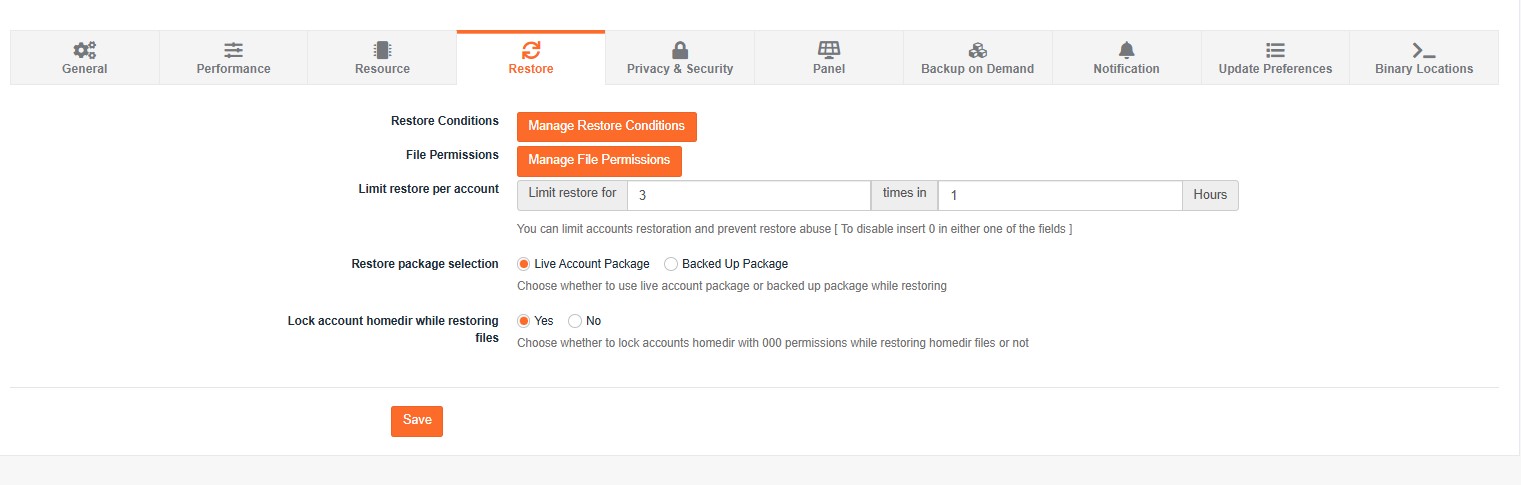Switch to Backup on Demand tab label
This screenshot has width=1521, height=485.
click(977, 69)
